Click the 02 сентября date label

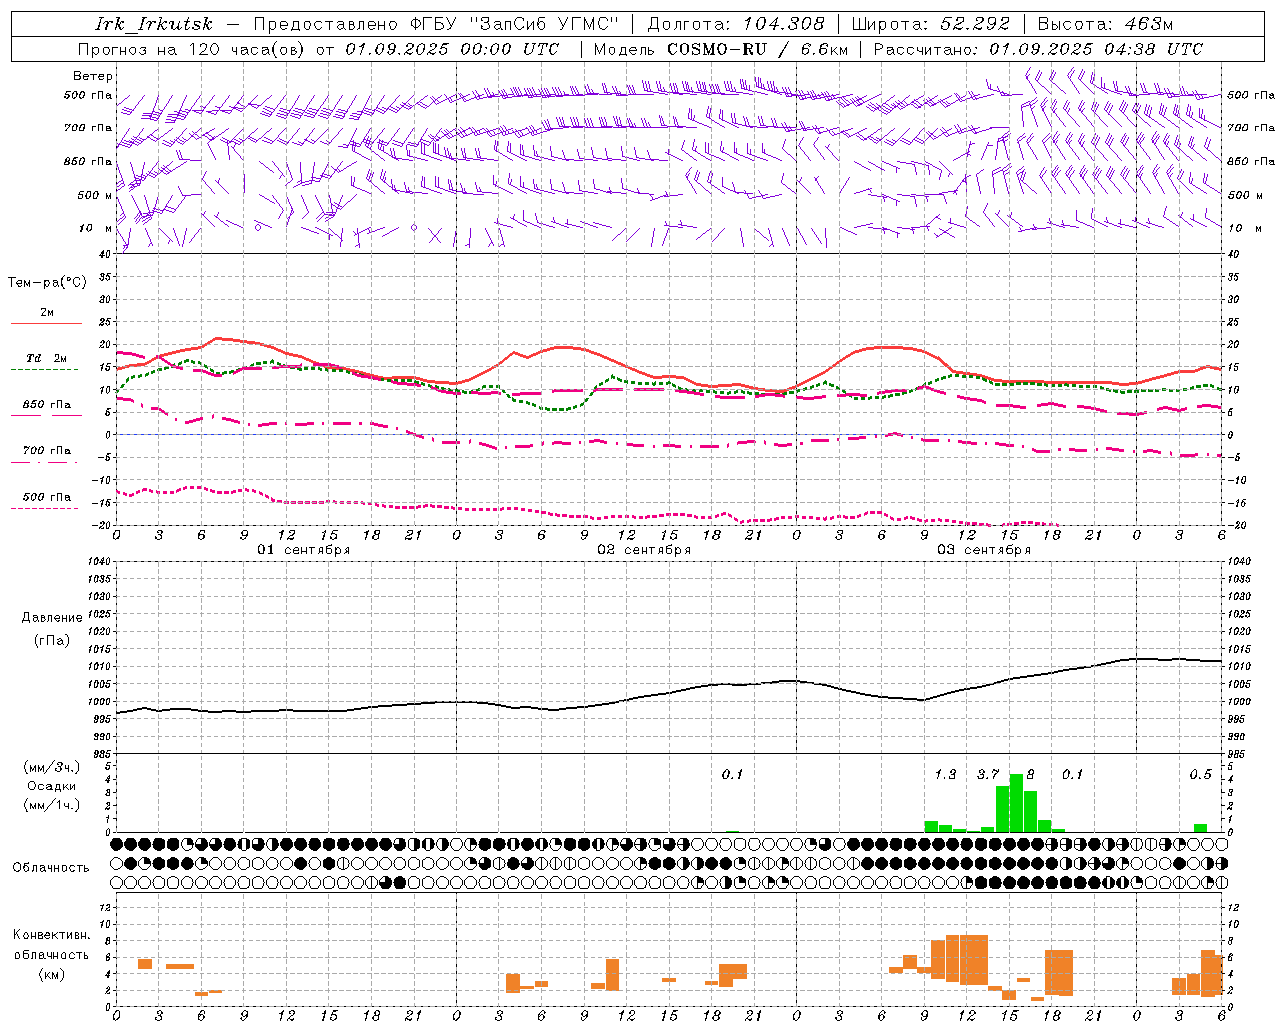(x=644, y=550)
